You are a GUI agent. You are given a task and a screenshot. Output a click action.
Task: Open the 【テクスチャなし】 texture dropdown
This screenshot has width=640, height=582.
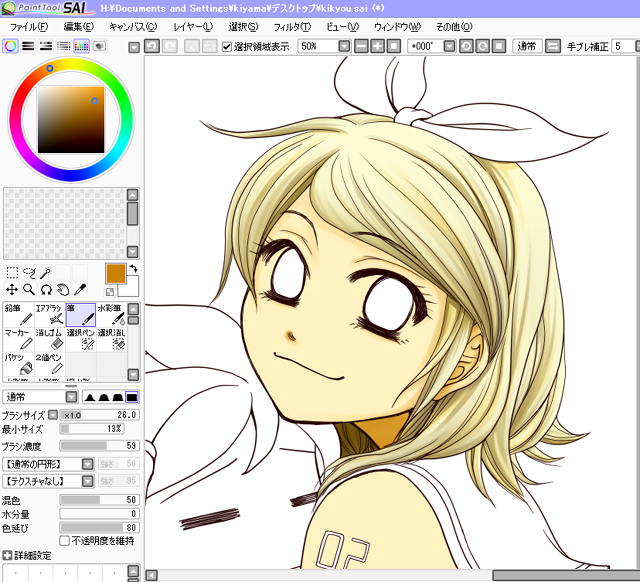click(x=88, y=481)
